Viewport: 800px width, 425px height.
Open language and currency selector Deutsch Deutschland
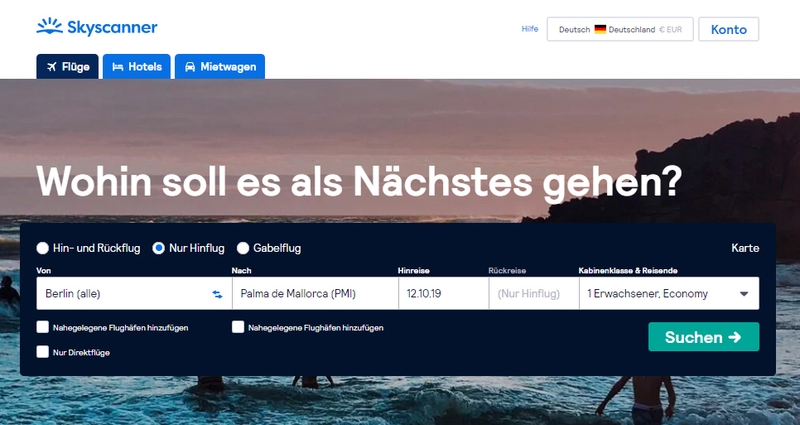[620, 29]
